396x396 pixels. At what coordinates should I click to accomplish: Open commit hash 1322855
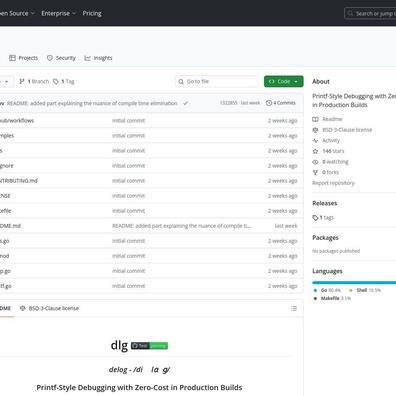click(x=229, y=103)
